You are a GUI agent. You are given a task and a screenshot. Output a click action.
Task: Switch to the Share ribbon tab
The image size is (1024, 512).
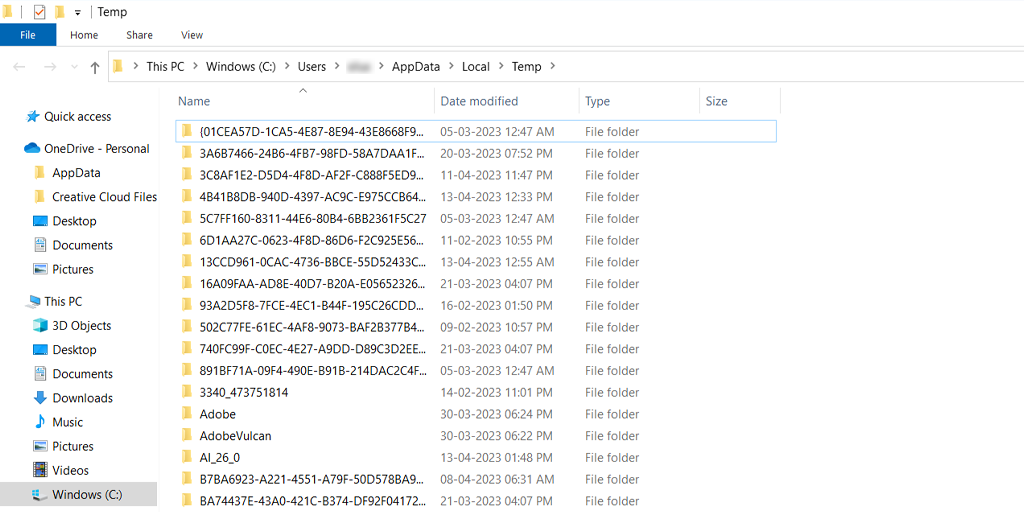click(139, 35)
